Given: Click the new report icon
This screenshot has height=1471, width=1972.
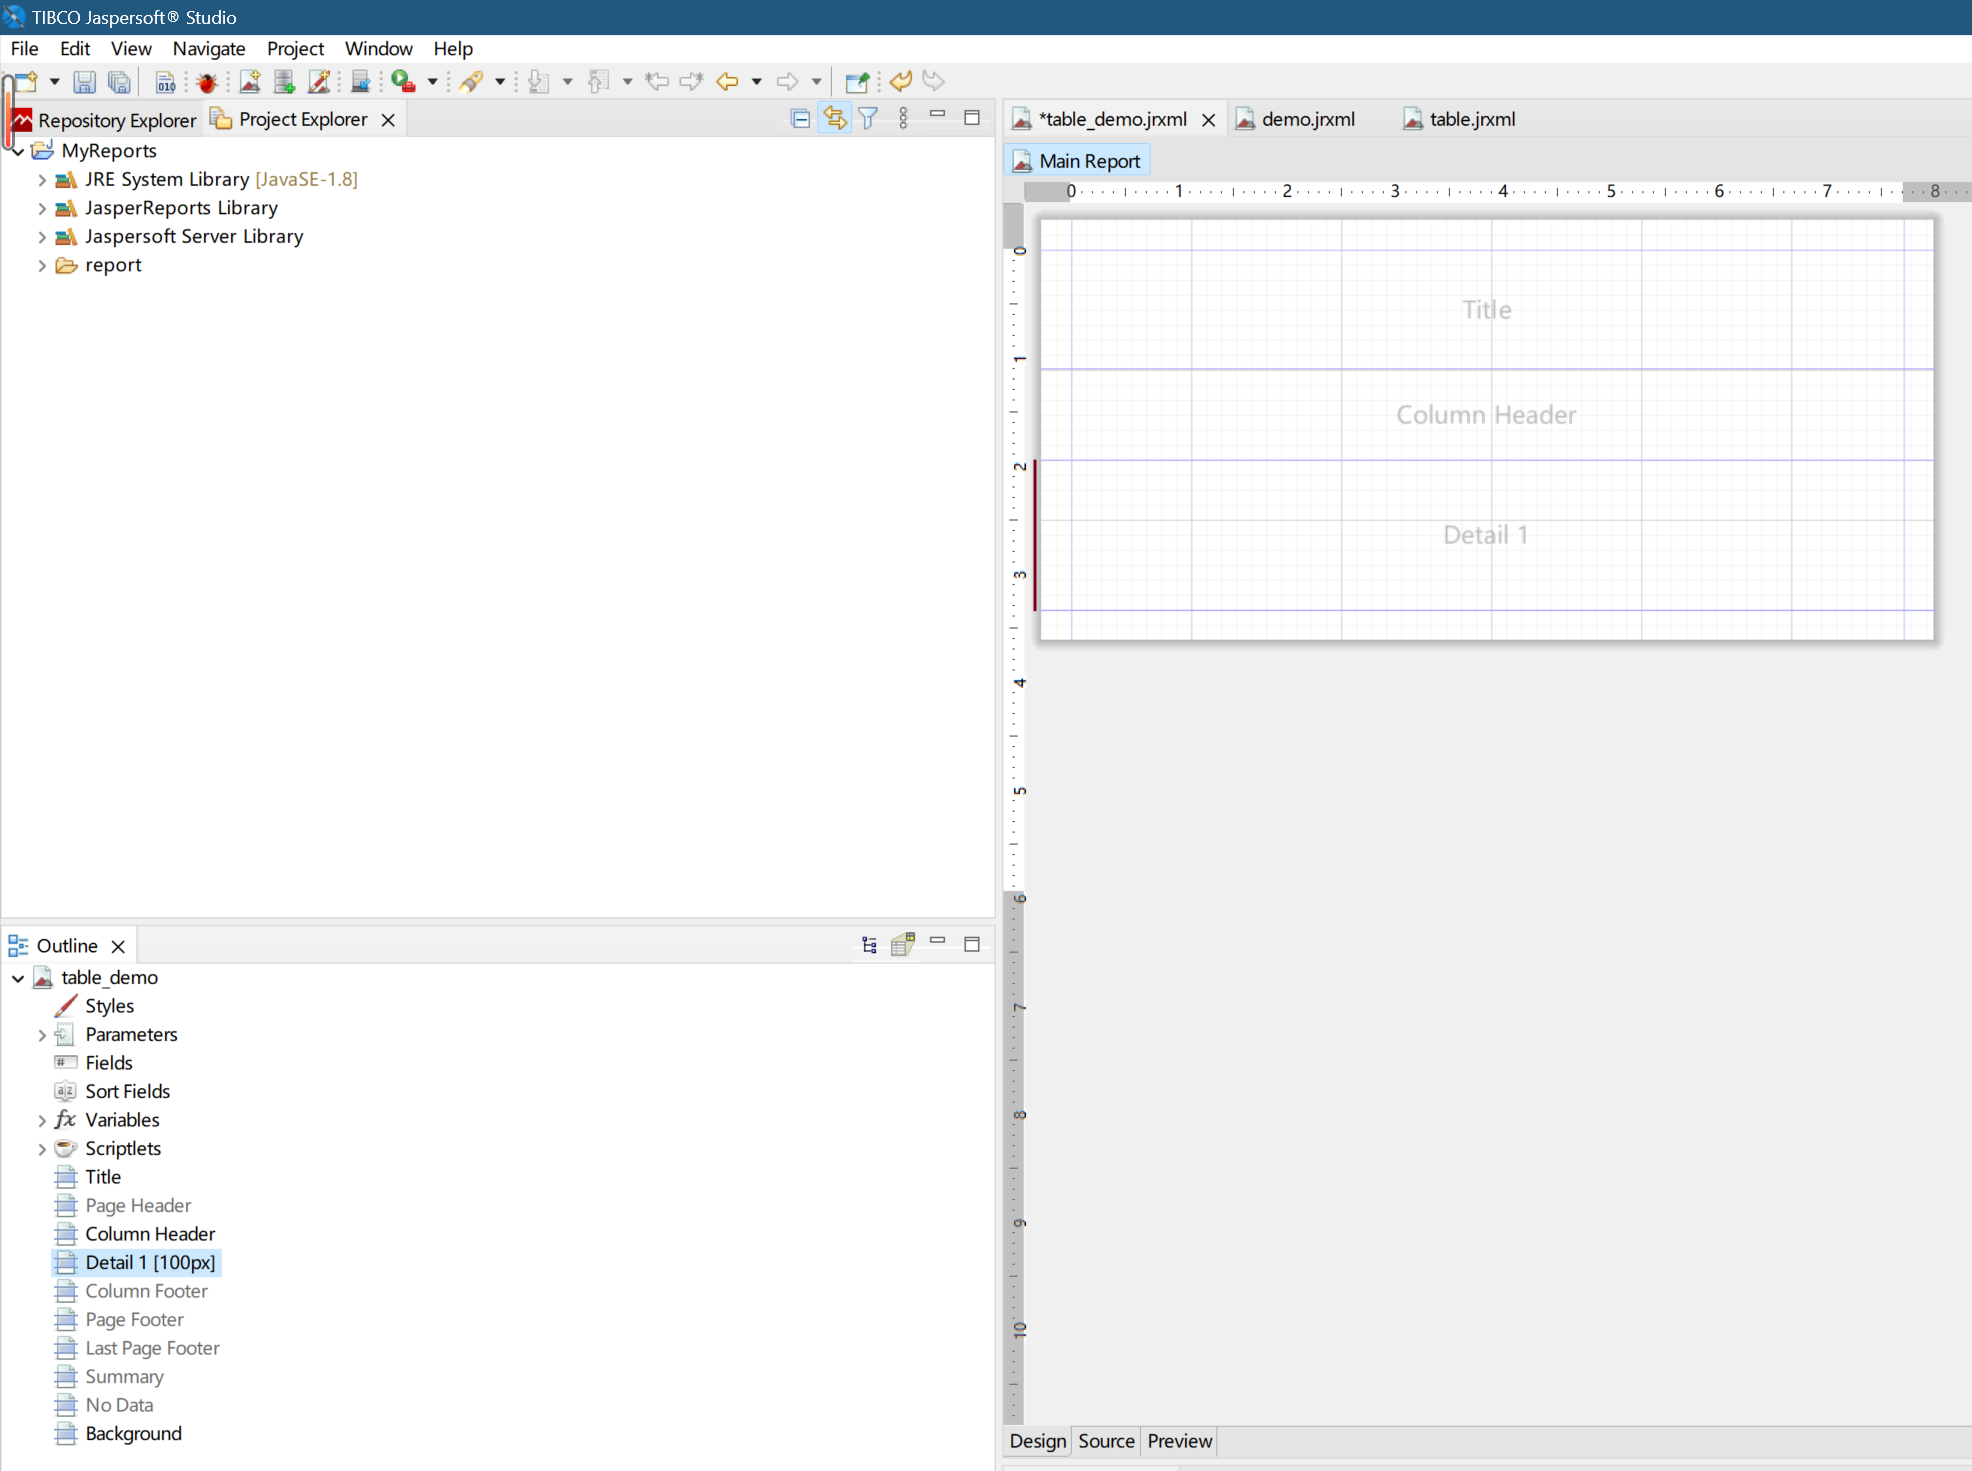Looking at the screenshot, I should tap(250, 82).
